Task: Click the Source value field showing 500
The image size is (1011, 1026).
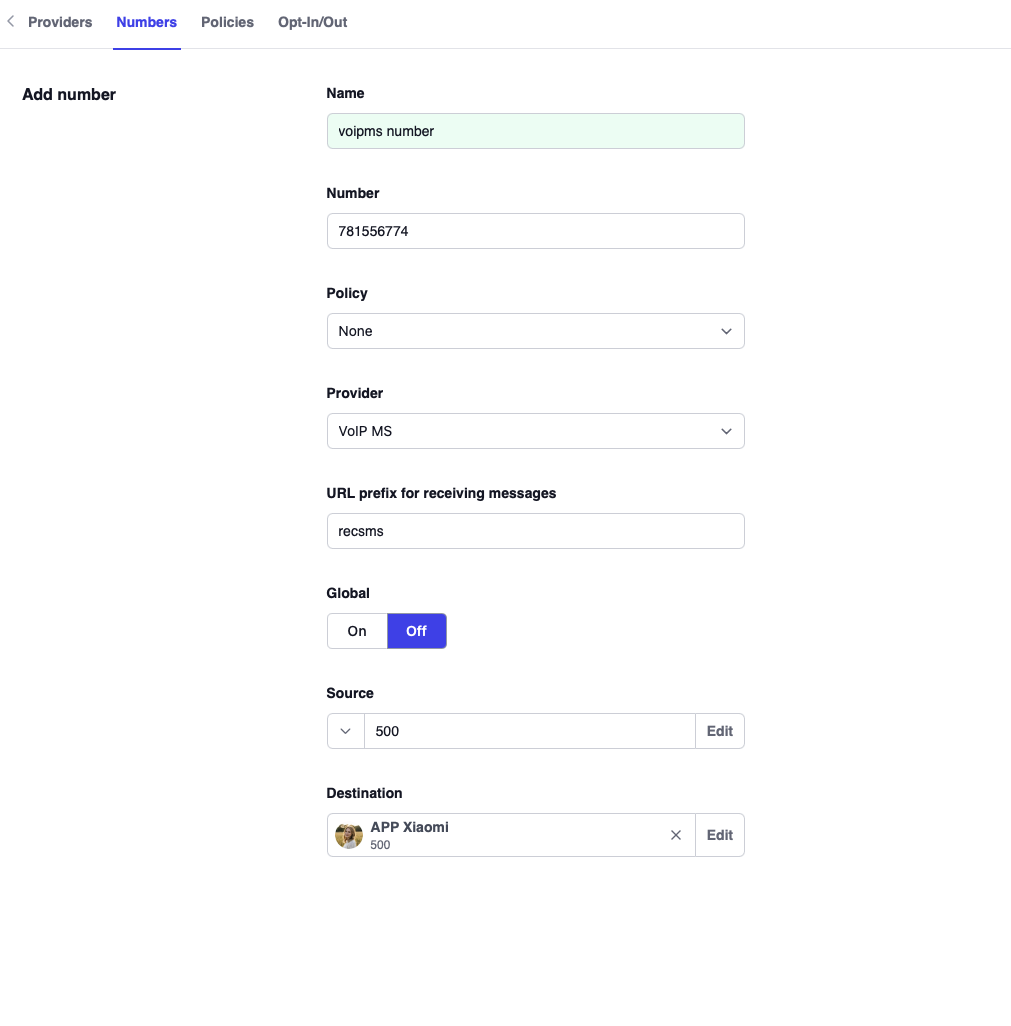Action: [529, 731]
